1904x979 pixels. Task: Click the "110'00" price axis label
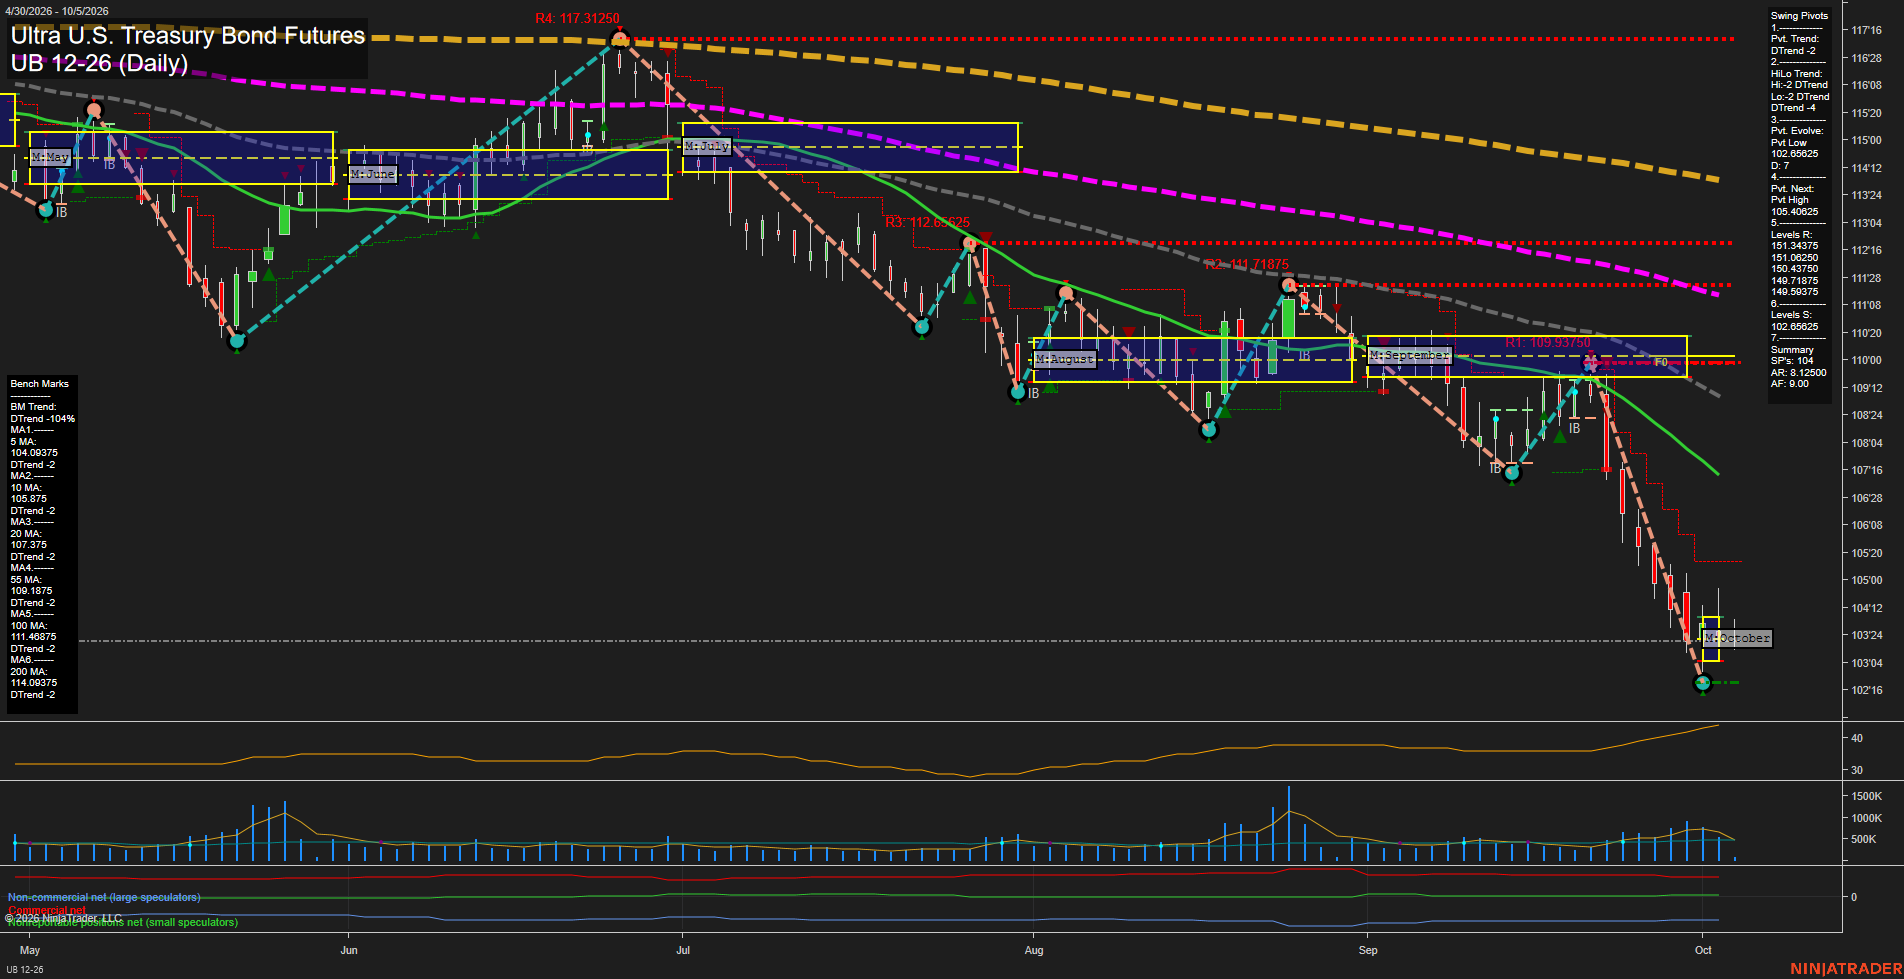[x=1866, y=360]
